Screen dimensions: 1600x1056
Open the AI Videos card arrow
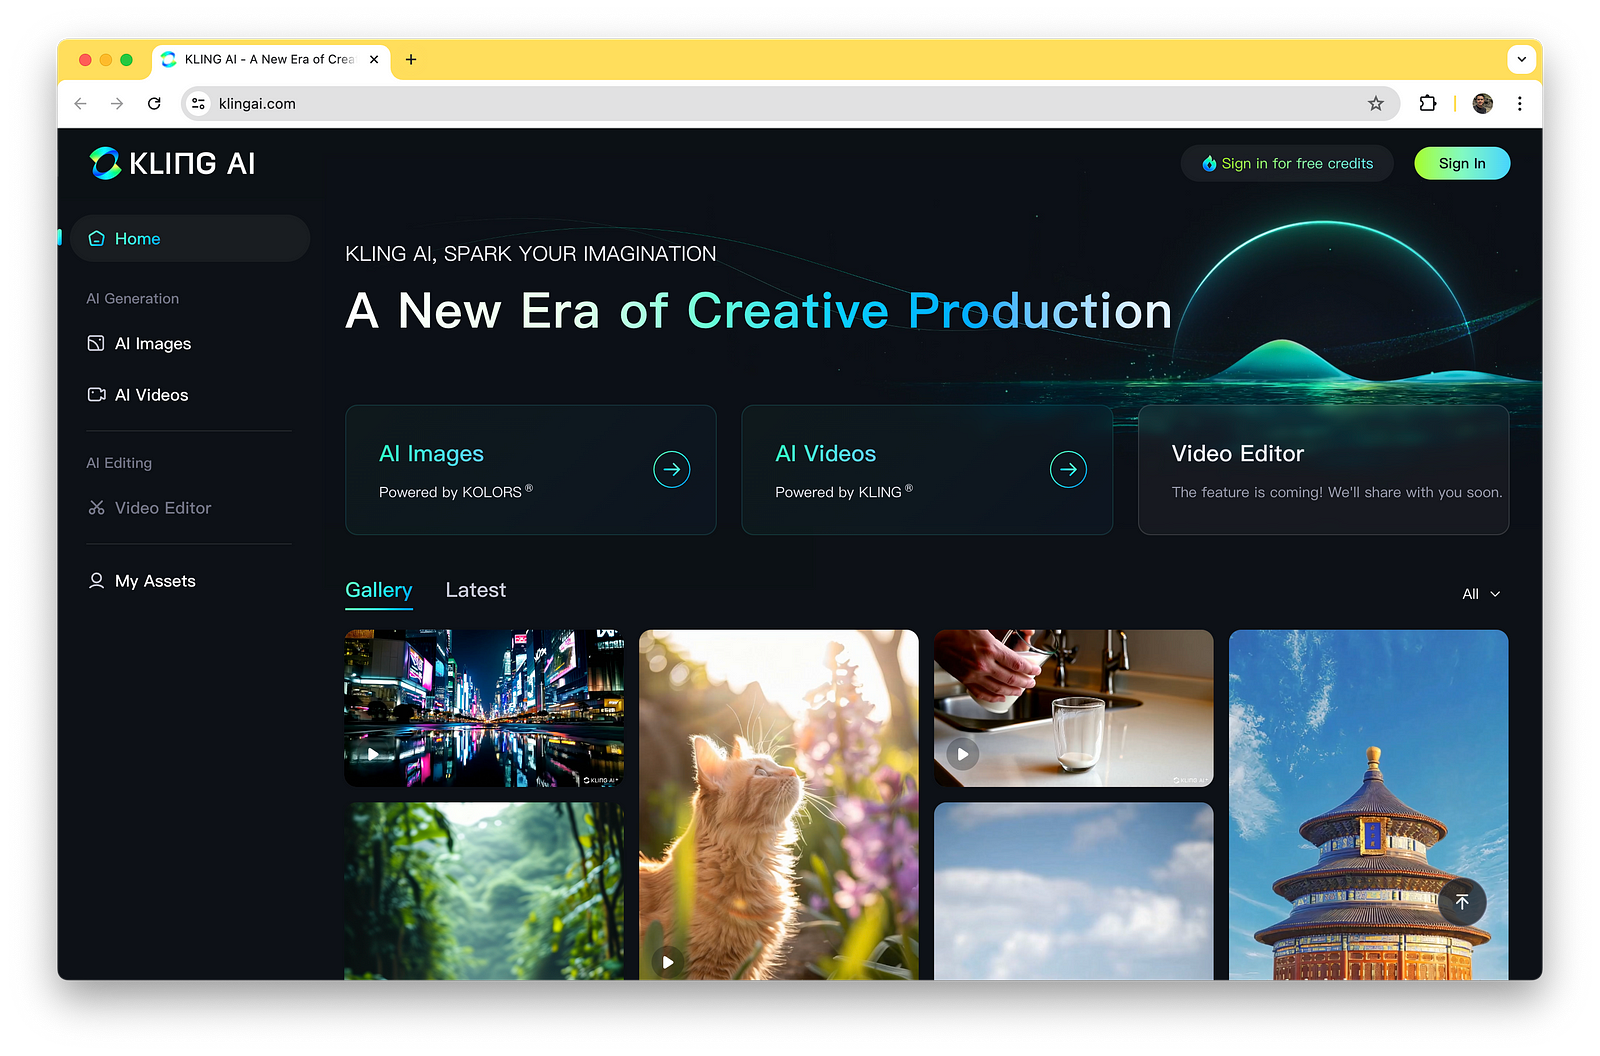coord(1068,469)
